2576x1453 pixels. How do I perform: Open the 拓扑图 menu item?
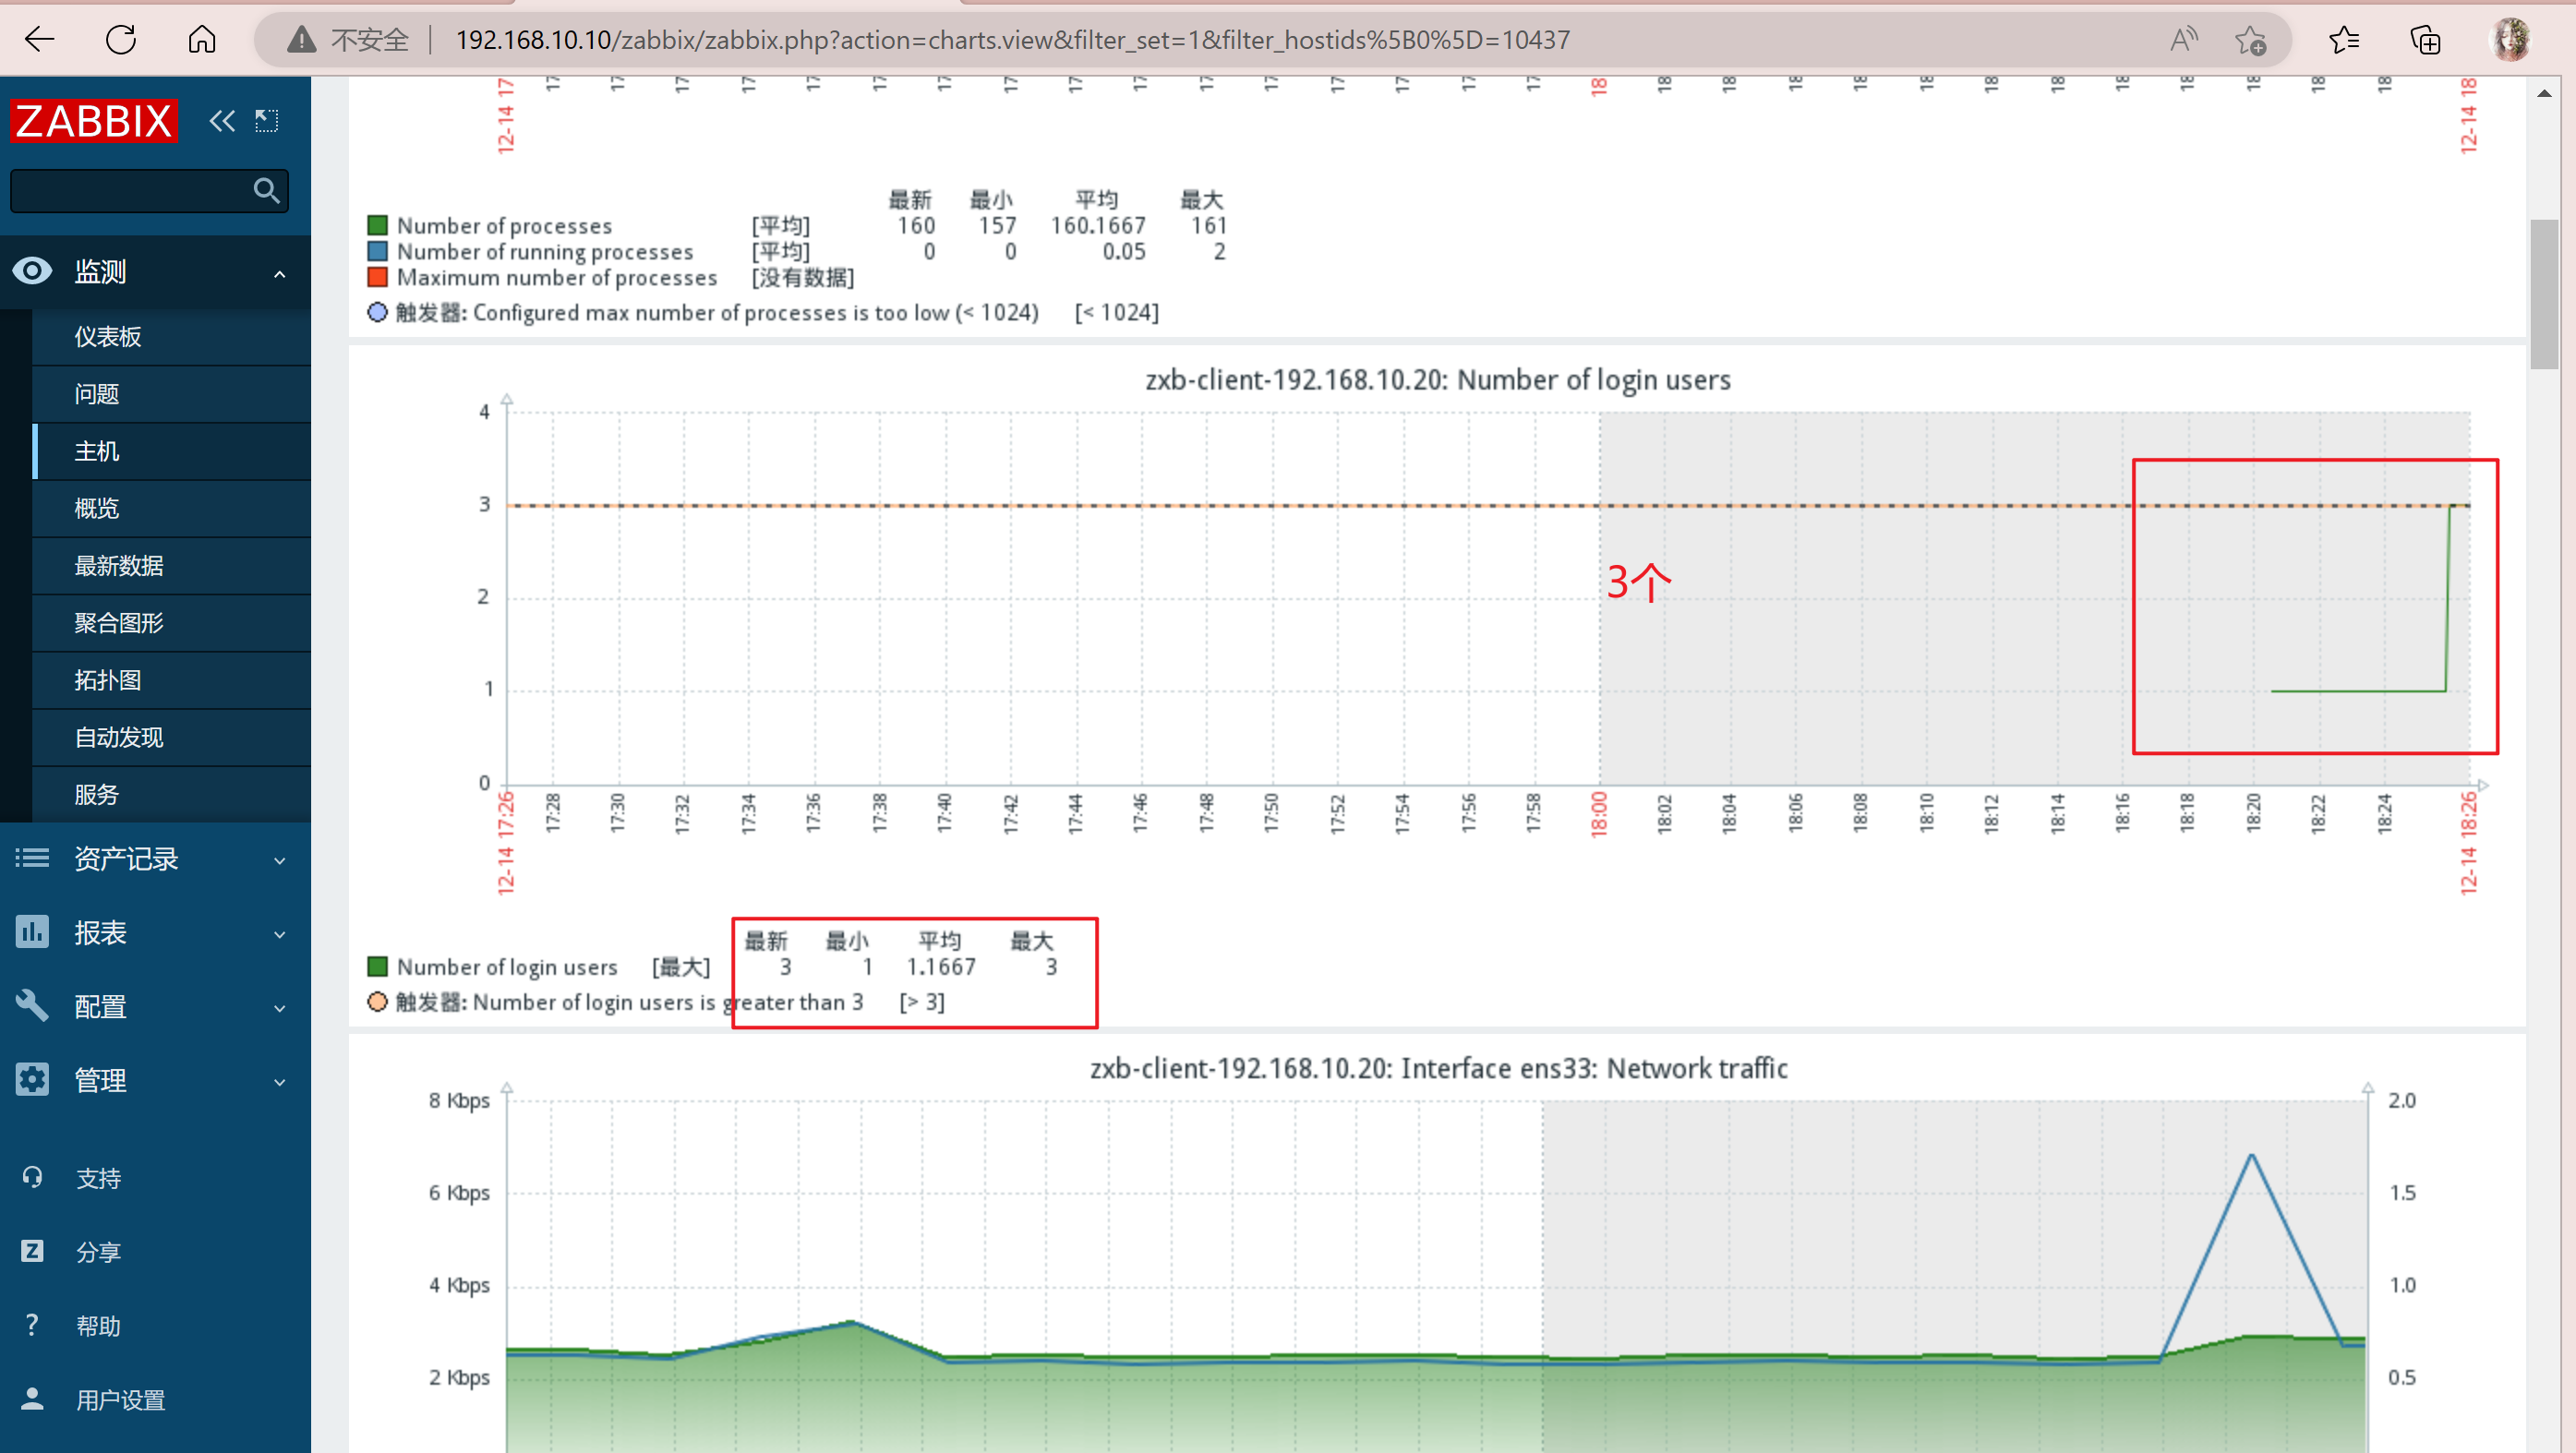coord(172,680)
